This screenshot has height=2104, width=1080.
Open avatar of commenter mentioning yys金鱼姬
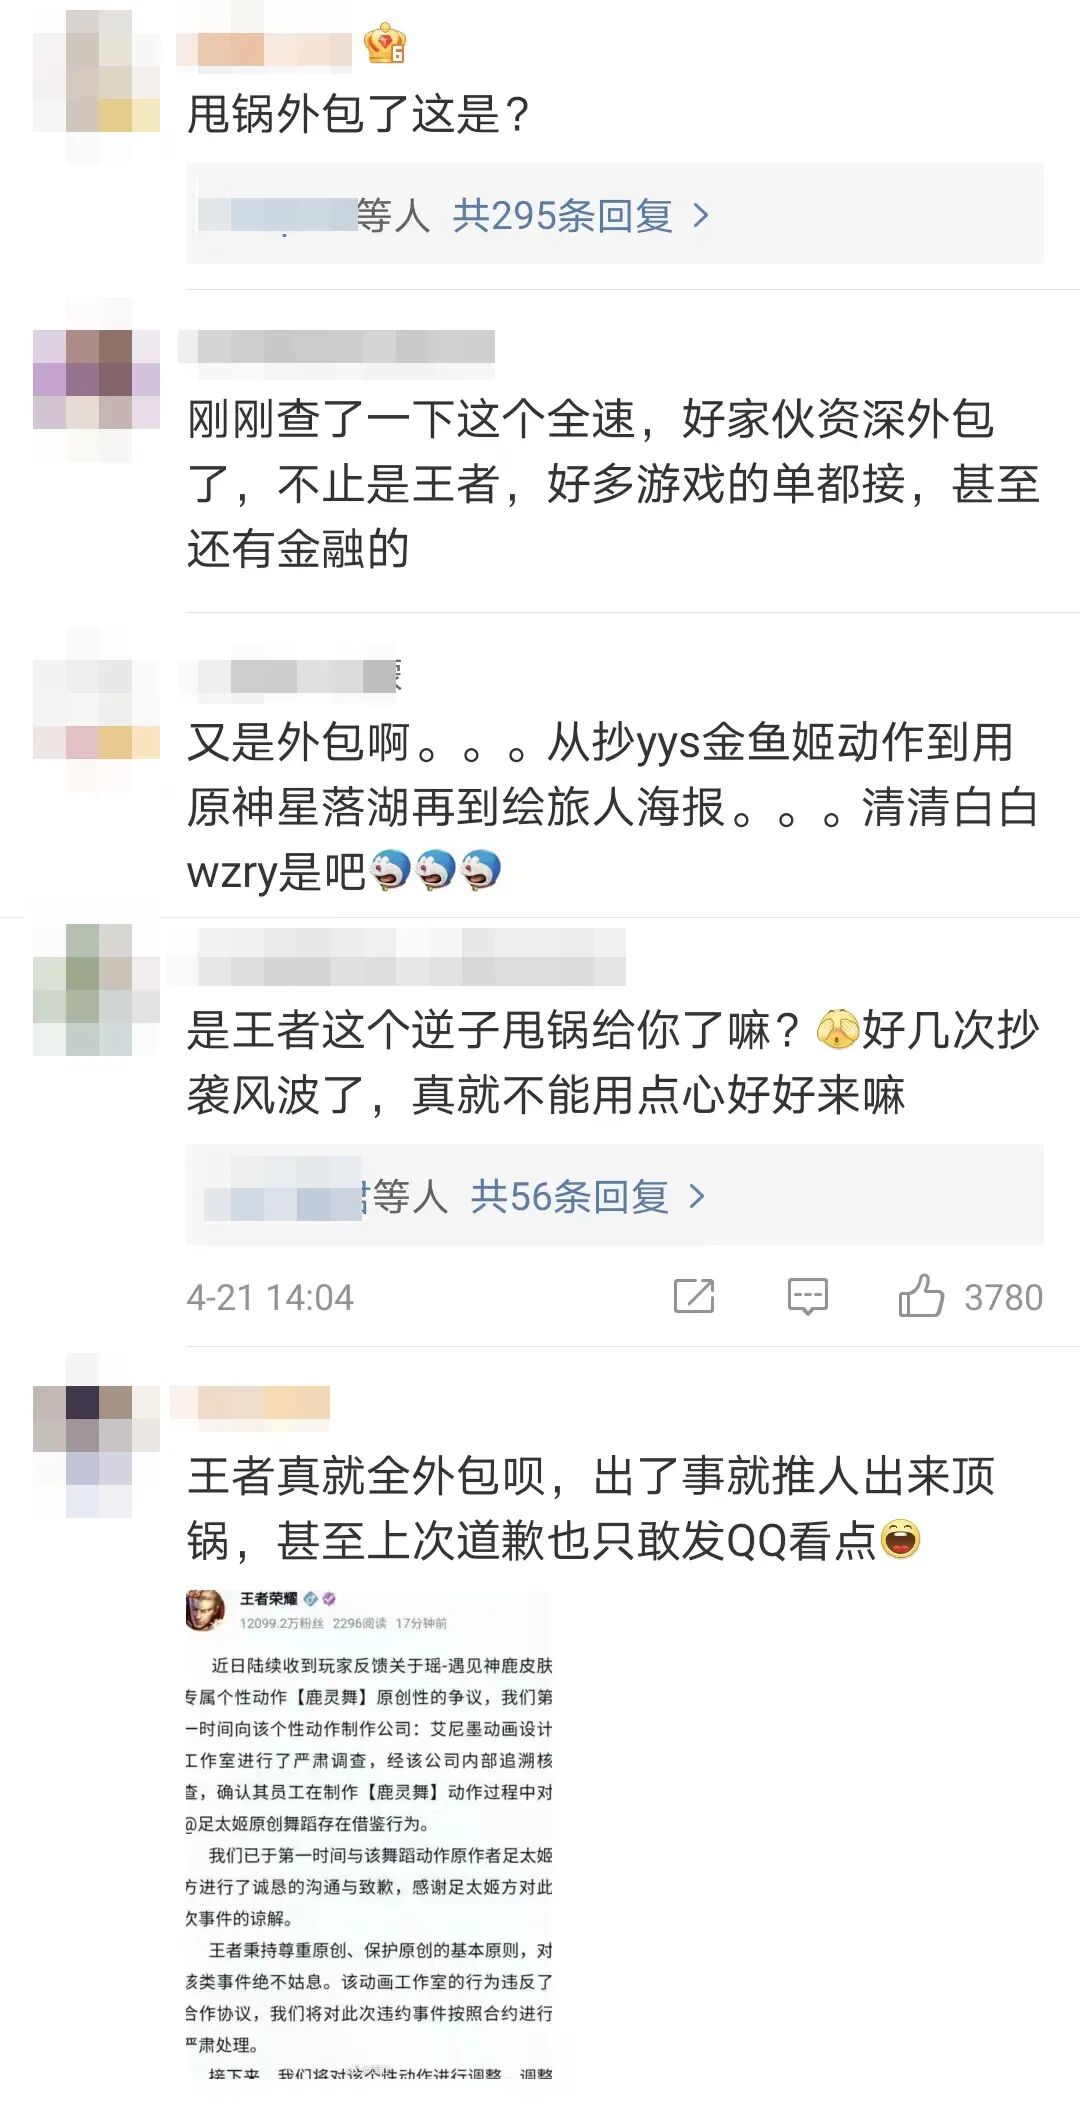click(97, 710)
